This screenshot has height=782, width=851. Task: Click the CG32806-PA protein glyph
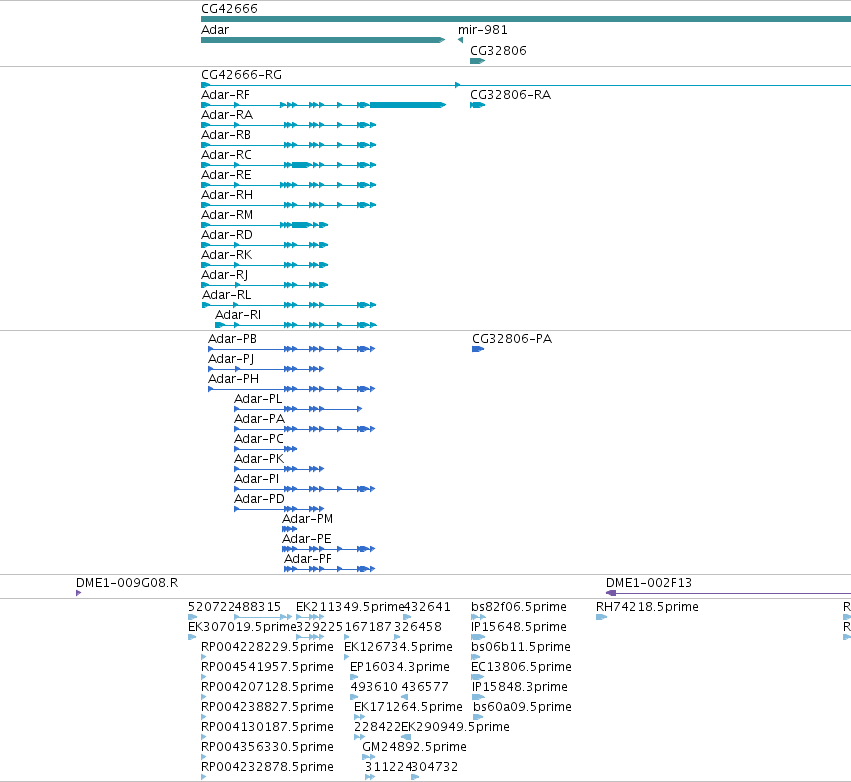[x=478, y=349]
